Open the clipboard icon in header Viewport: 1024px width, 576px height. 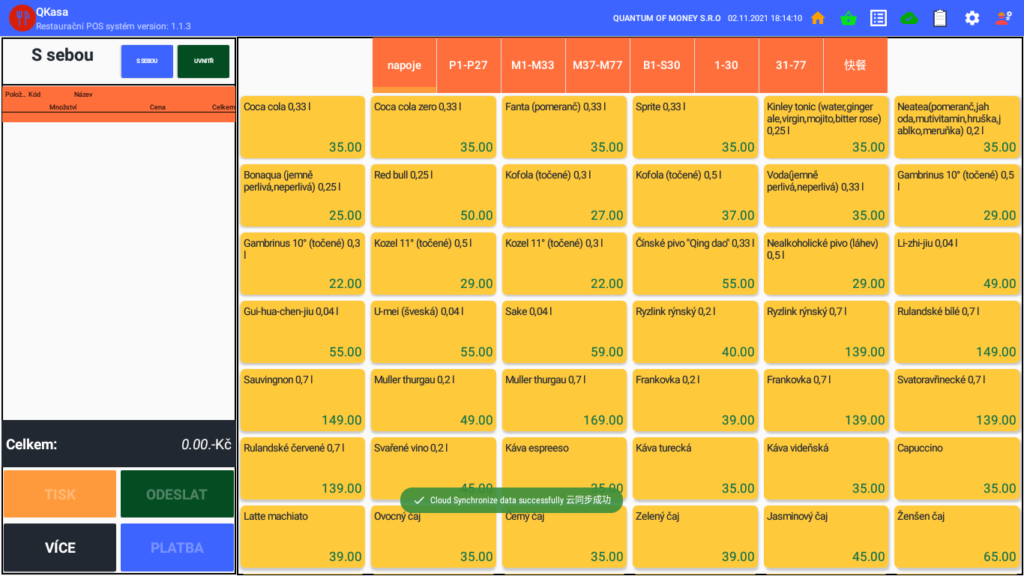pyautogui.click(x=940, y=18)
